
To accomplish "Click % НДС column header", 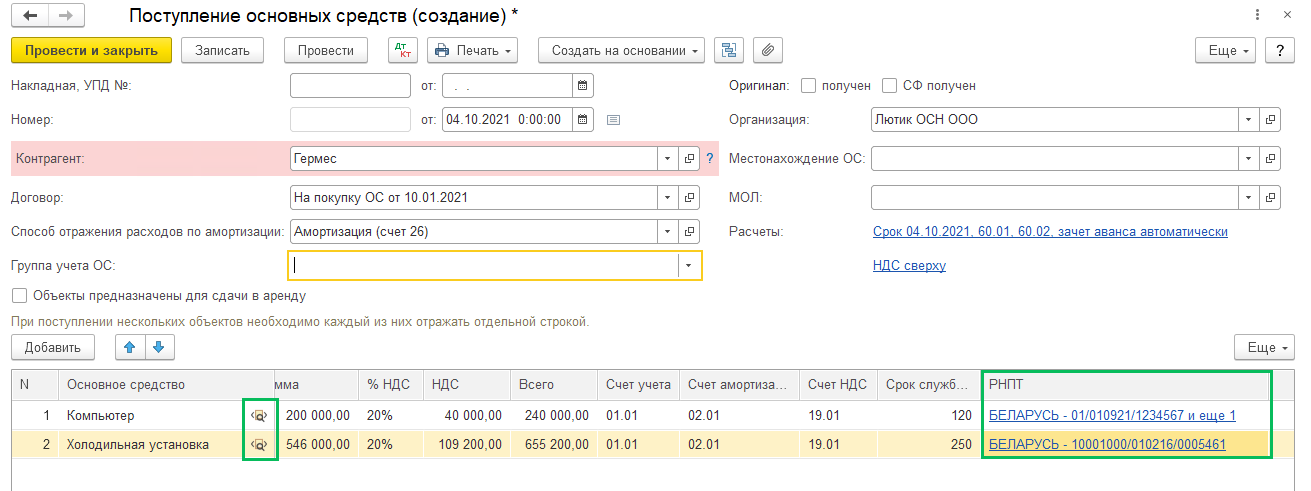I will [392, 385].
